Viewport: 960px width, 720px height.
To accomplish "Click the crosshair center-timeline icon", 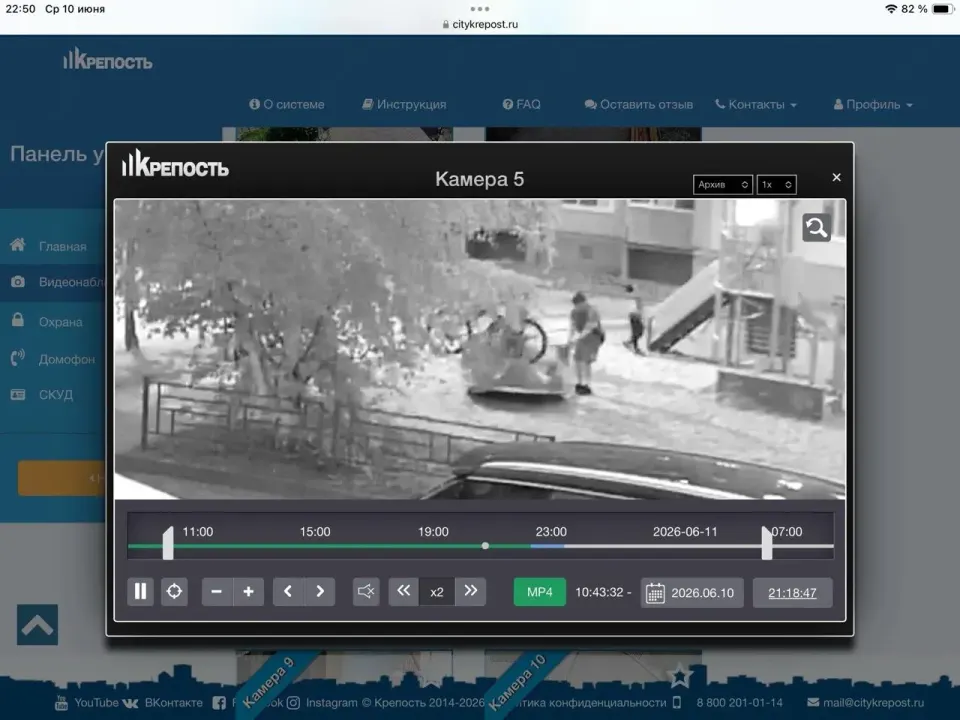I will [x=174, y=591].
